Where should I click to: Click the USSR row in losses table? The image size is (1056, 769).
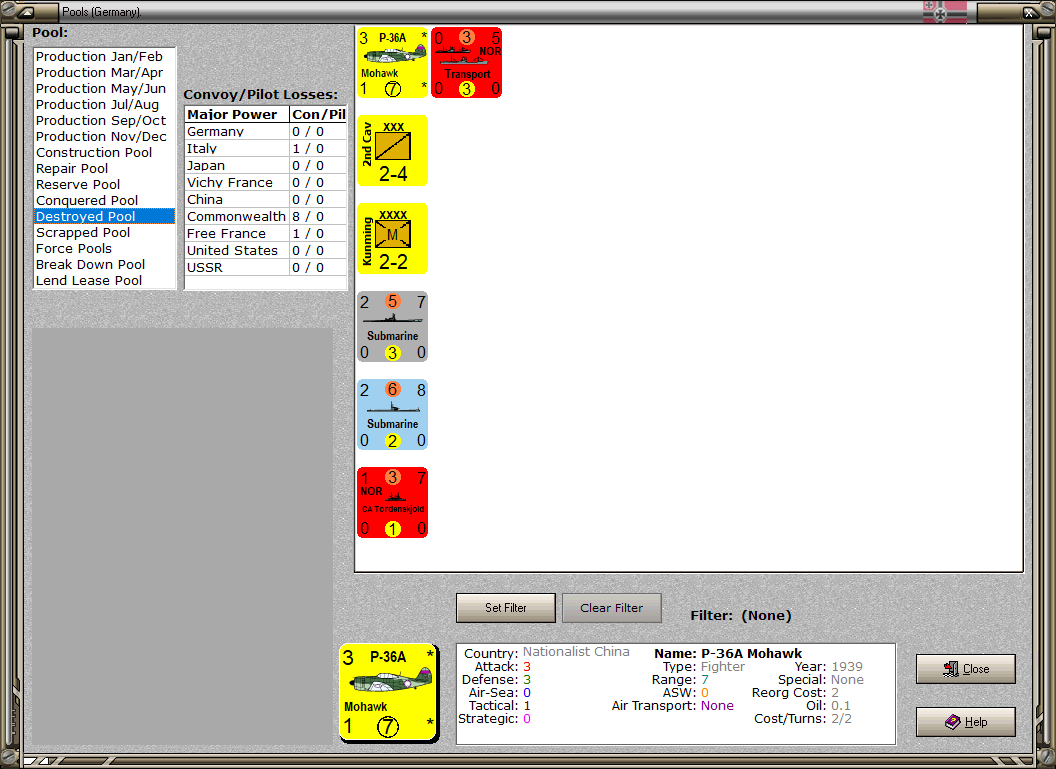266,267
